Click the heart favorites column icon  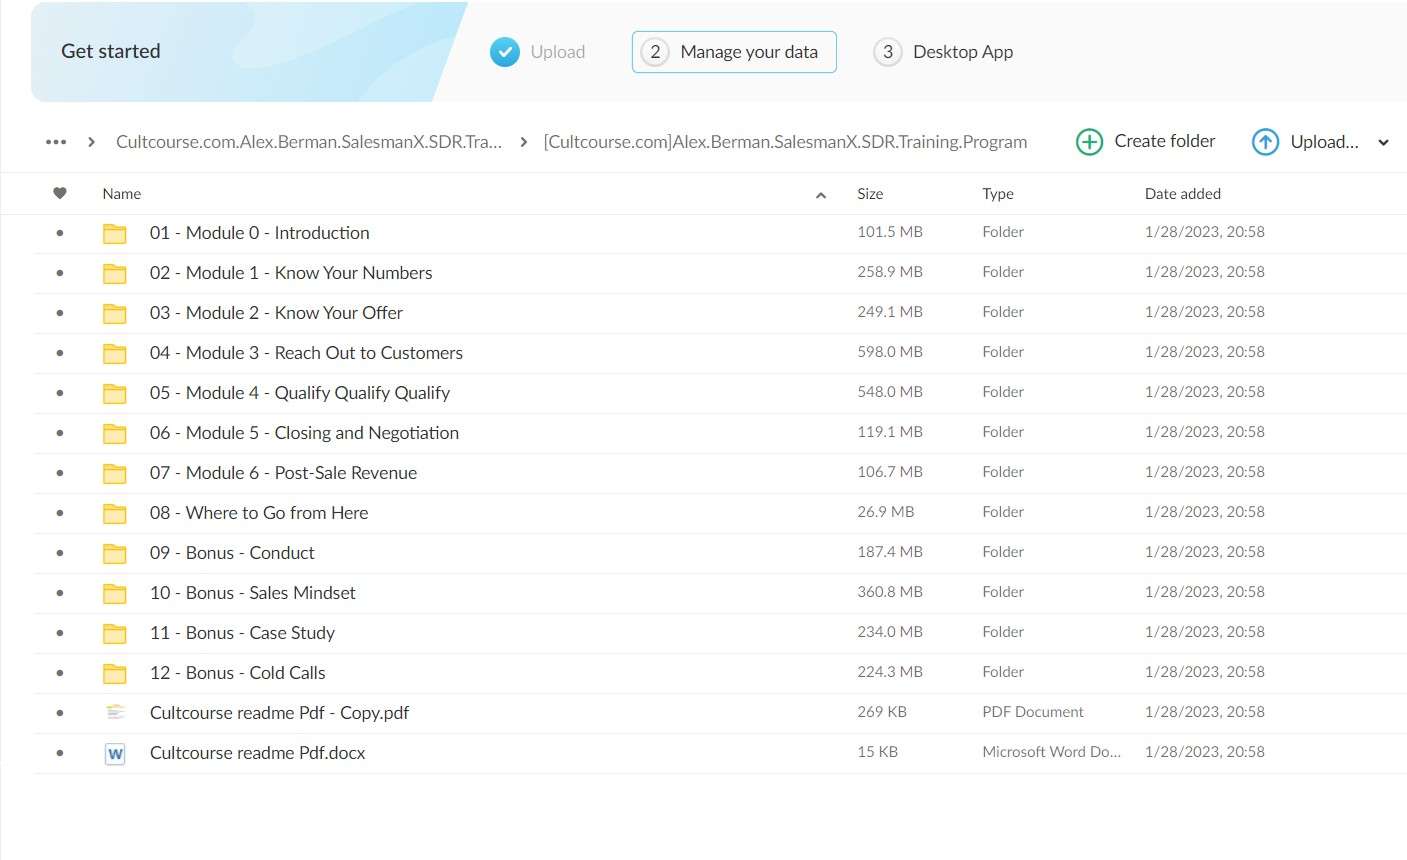[x=60, y=193]
